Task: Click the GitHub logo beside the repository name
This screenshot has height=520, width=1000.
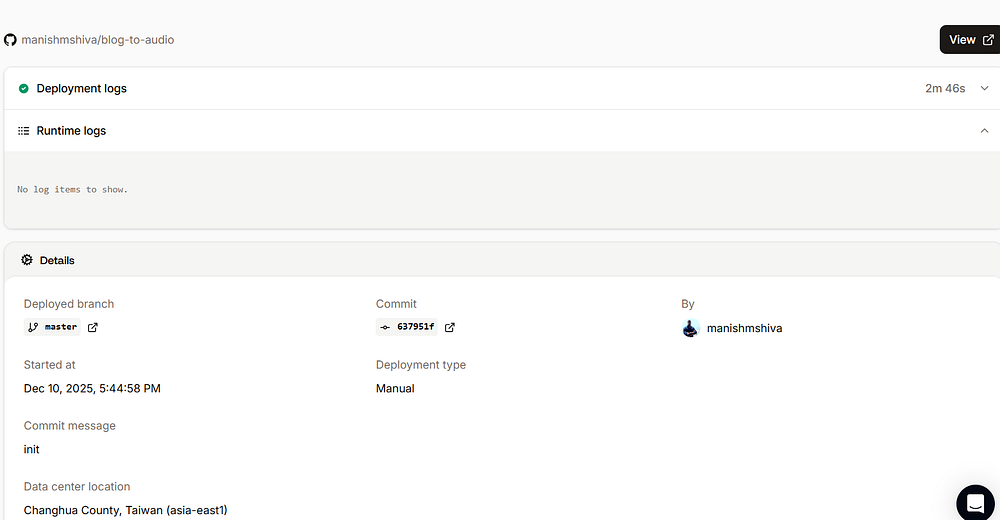Action: click(11, 40)
